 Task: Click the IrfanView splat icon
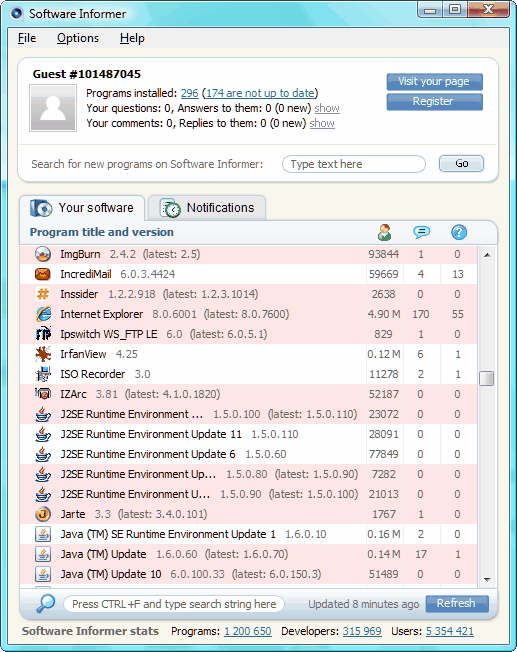click(x=43, y=354)
